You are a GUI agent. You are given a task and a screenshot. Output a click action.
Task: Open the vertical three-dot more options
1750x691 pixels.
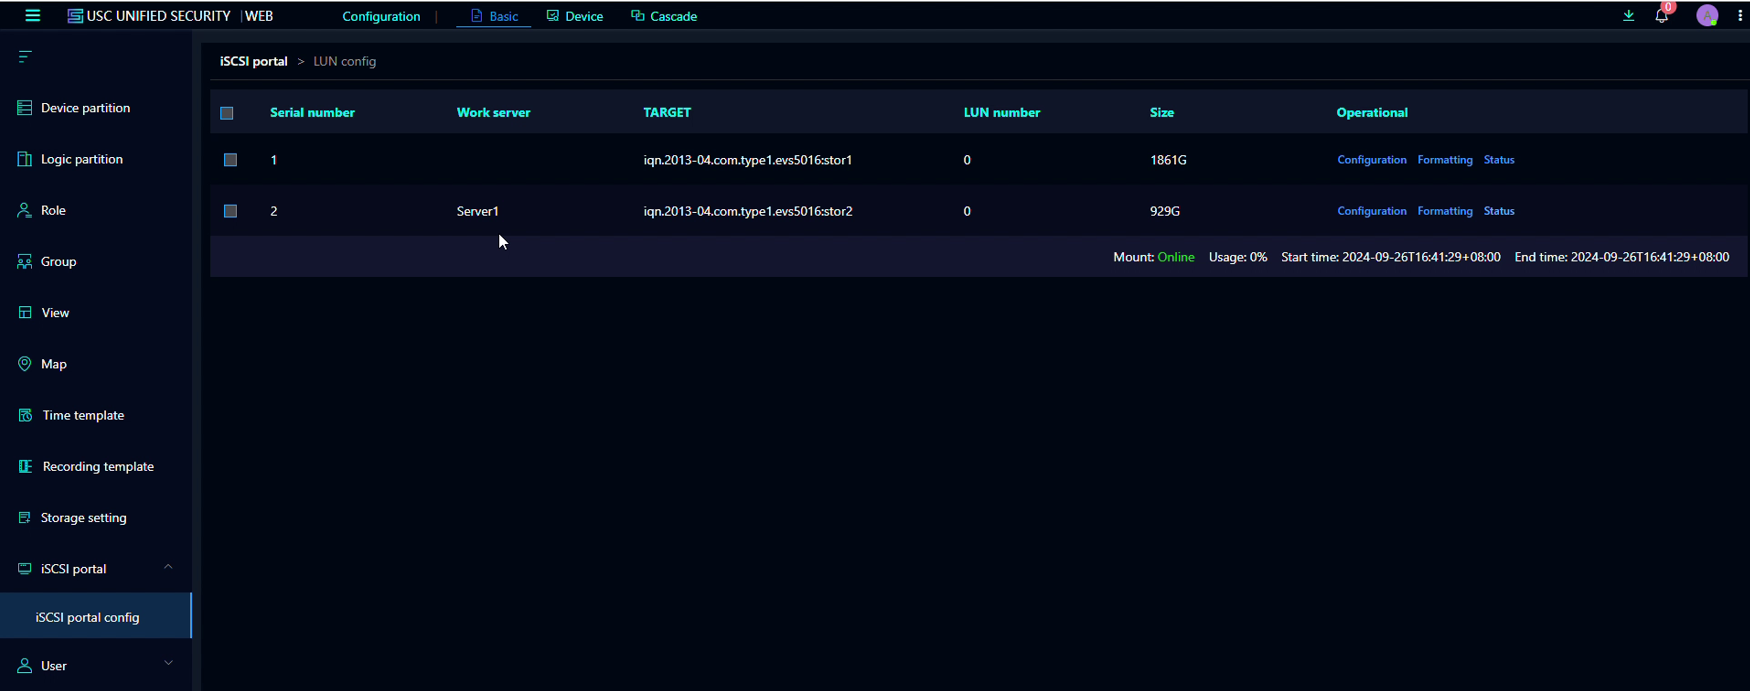pos(1740,16)
